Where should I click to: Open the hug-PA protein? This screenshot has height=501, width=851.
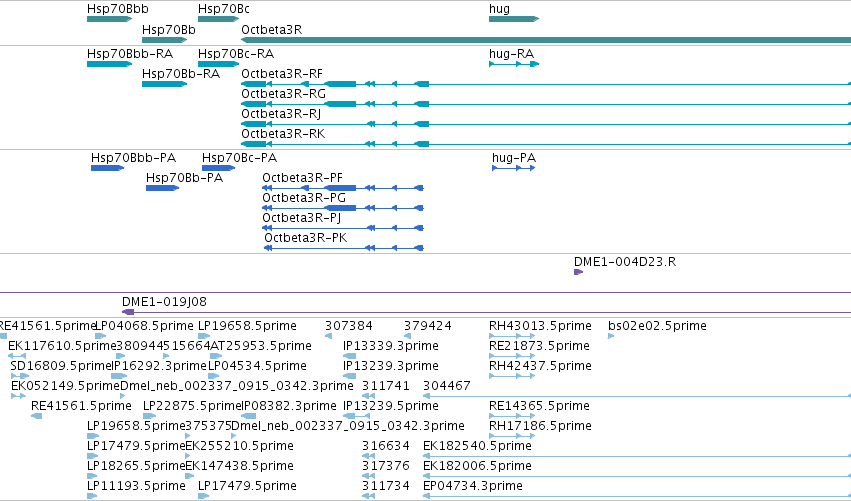pos(514,158)
